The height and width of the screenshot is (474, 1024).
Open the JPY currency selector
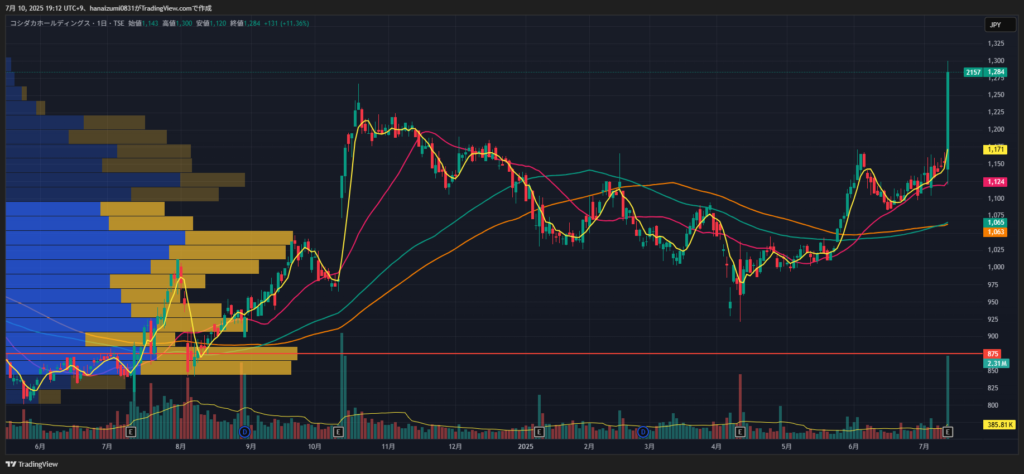pyautogui.click(x=999, y=25)
